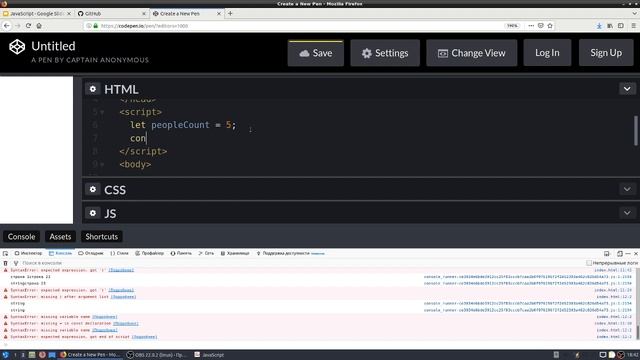
Task: Open HTML editor settings gear
Action: coord(93,89)
